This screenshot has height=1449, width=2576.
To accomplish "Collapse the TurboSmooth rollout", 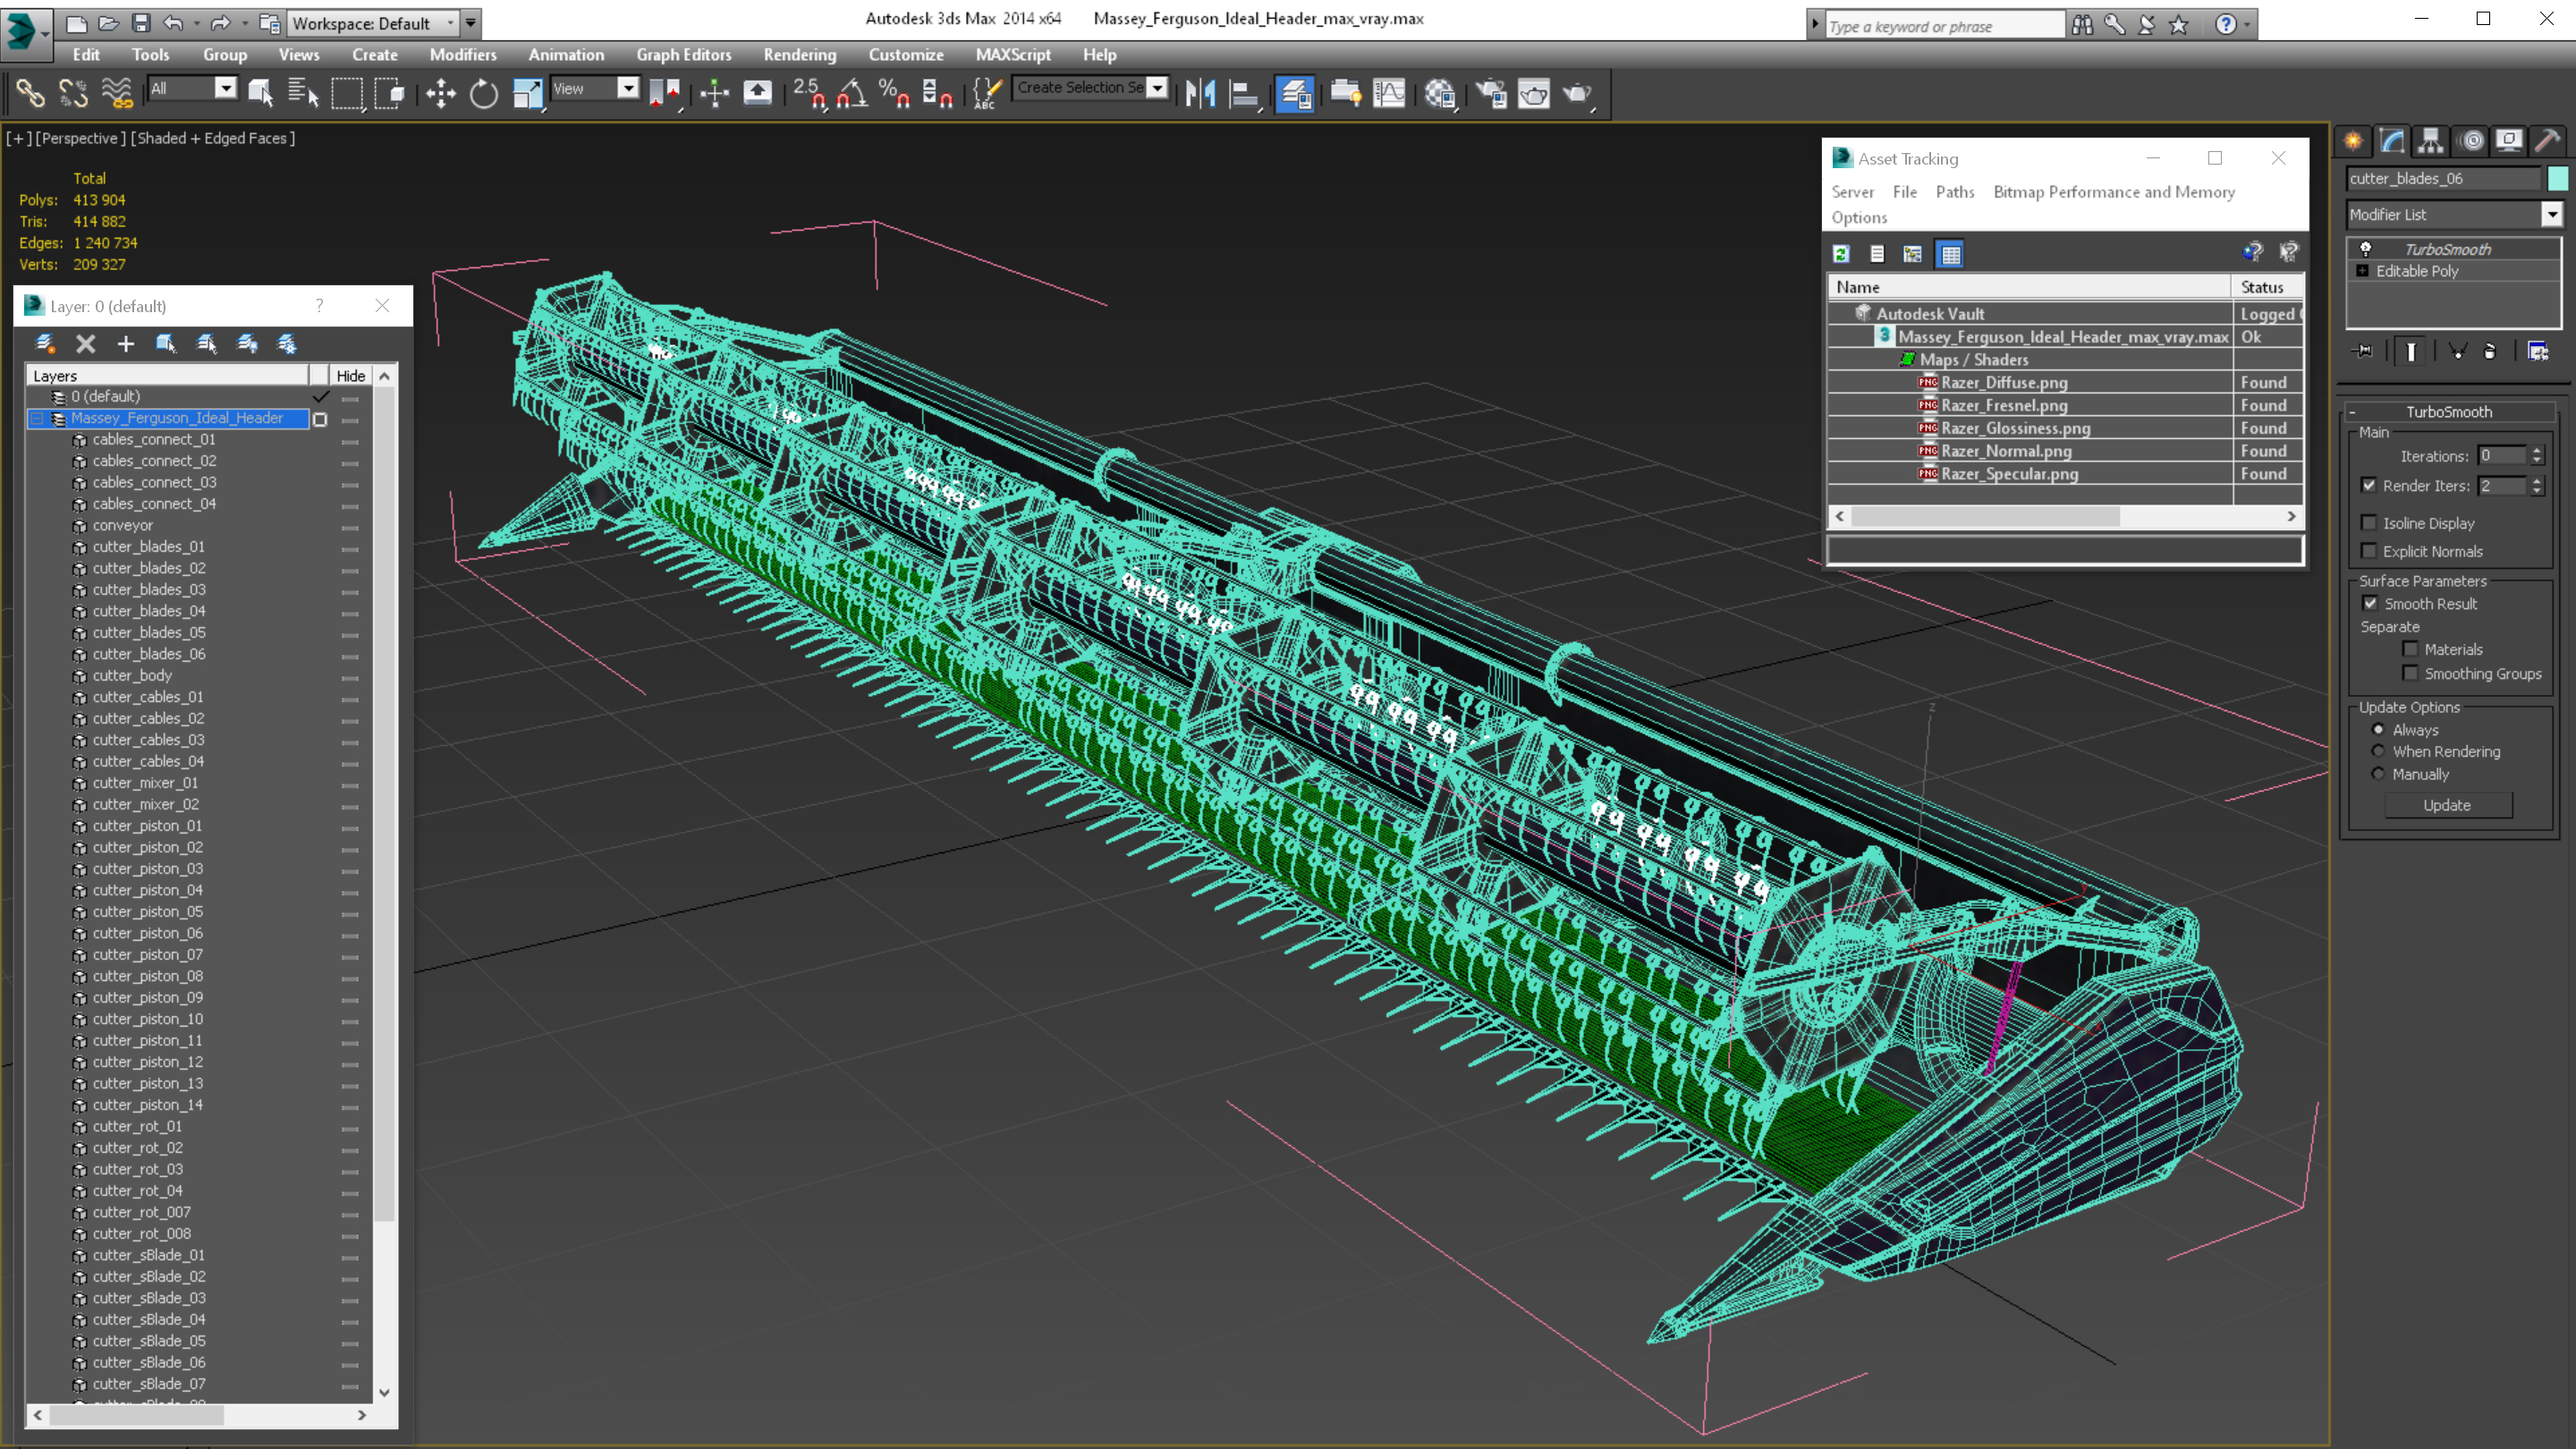I will click(2353, 412).
